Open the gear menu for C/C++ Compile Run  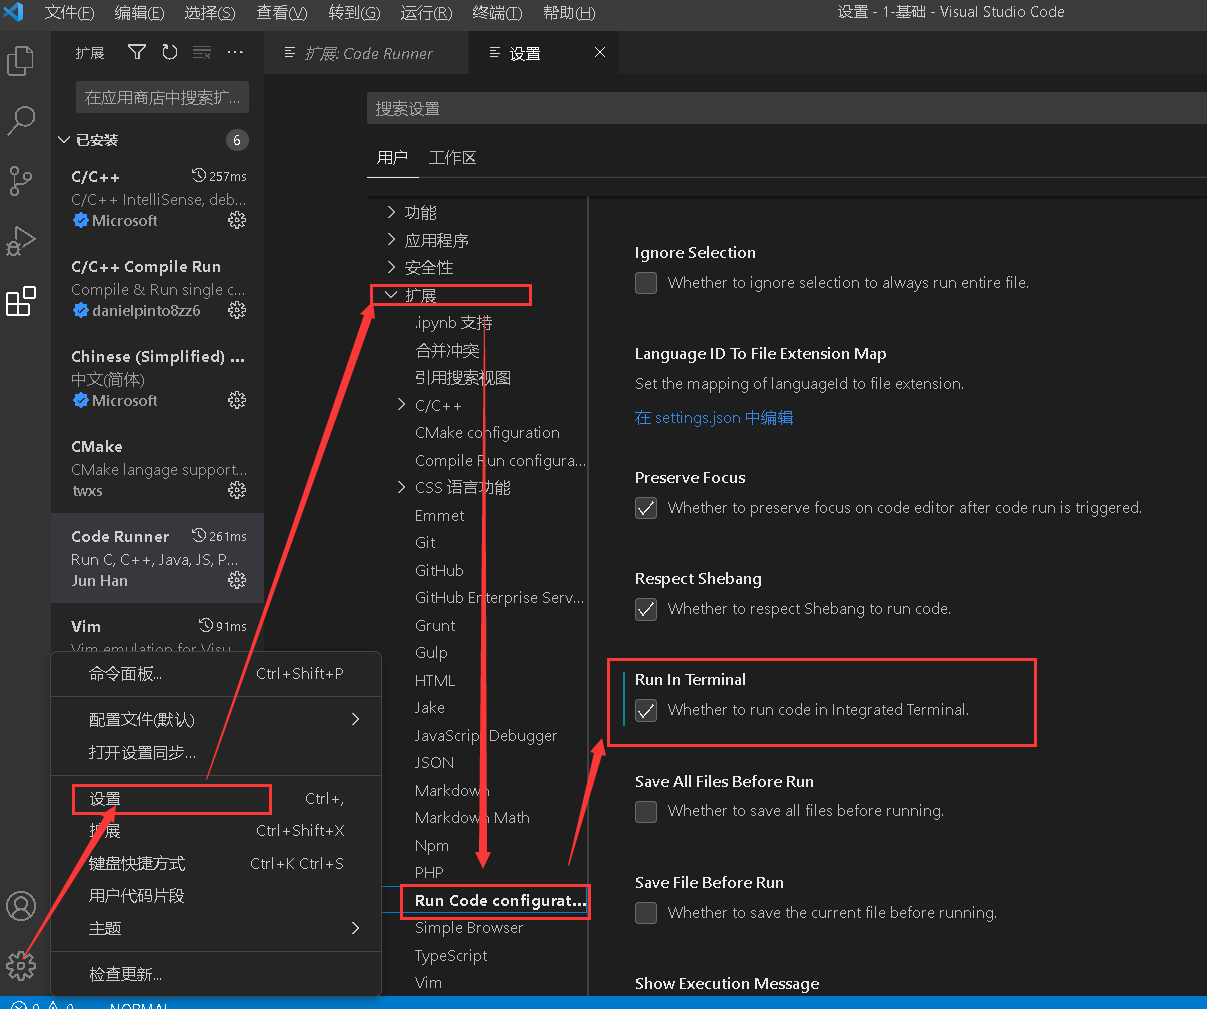point(237,310)
